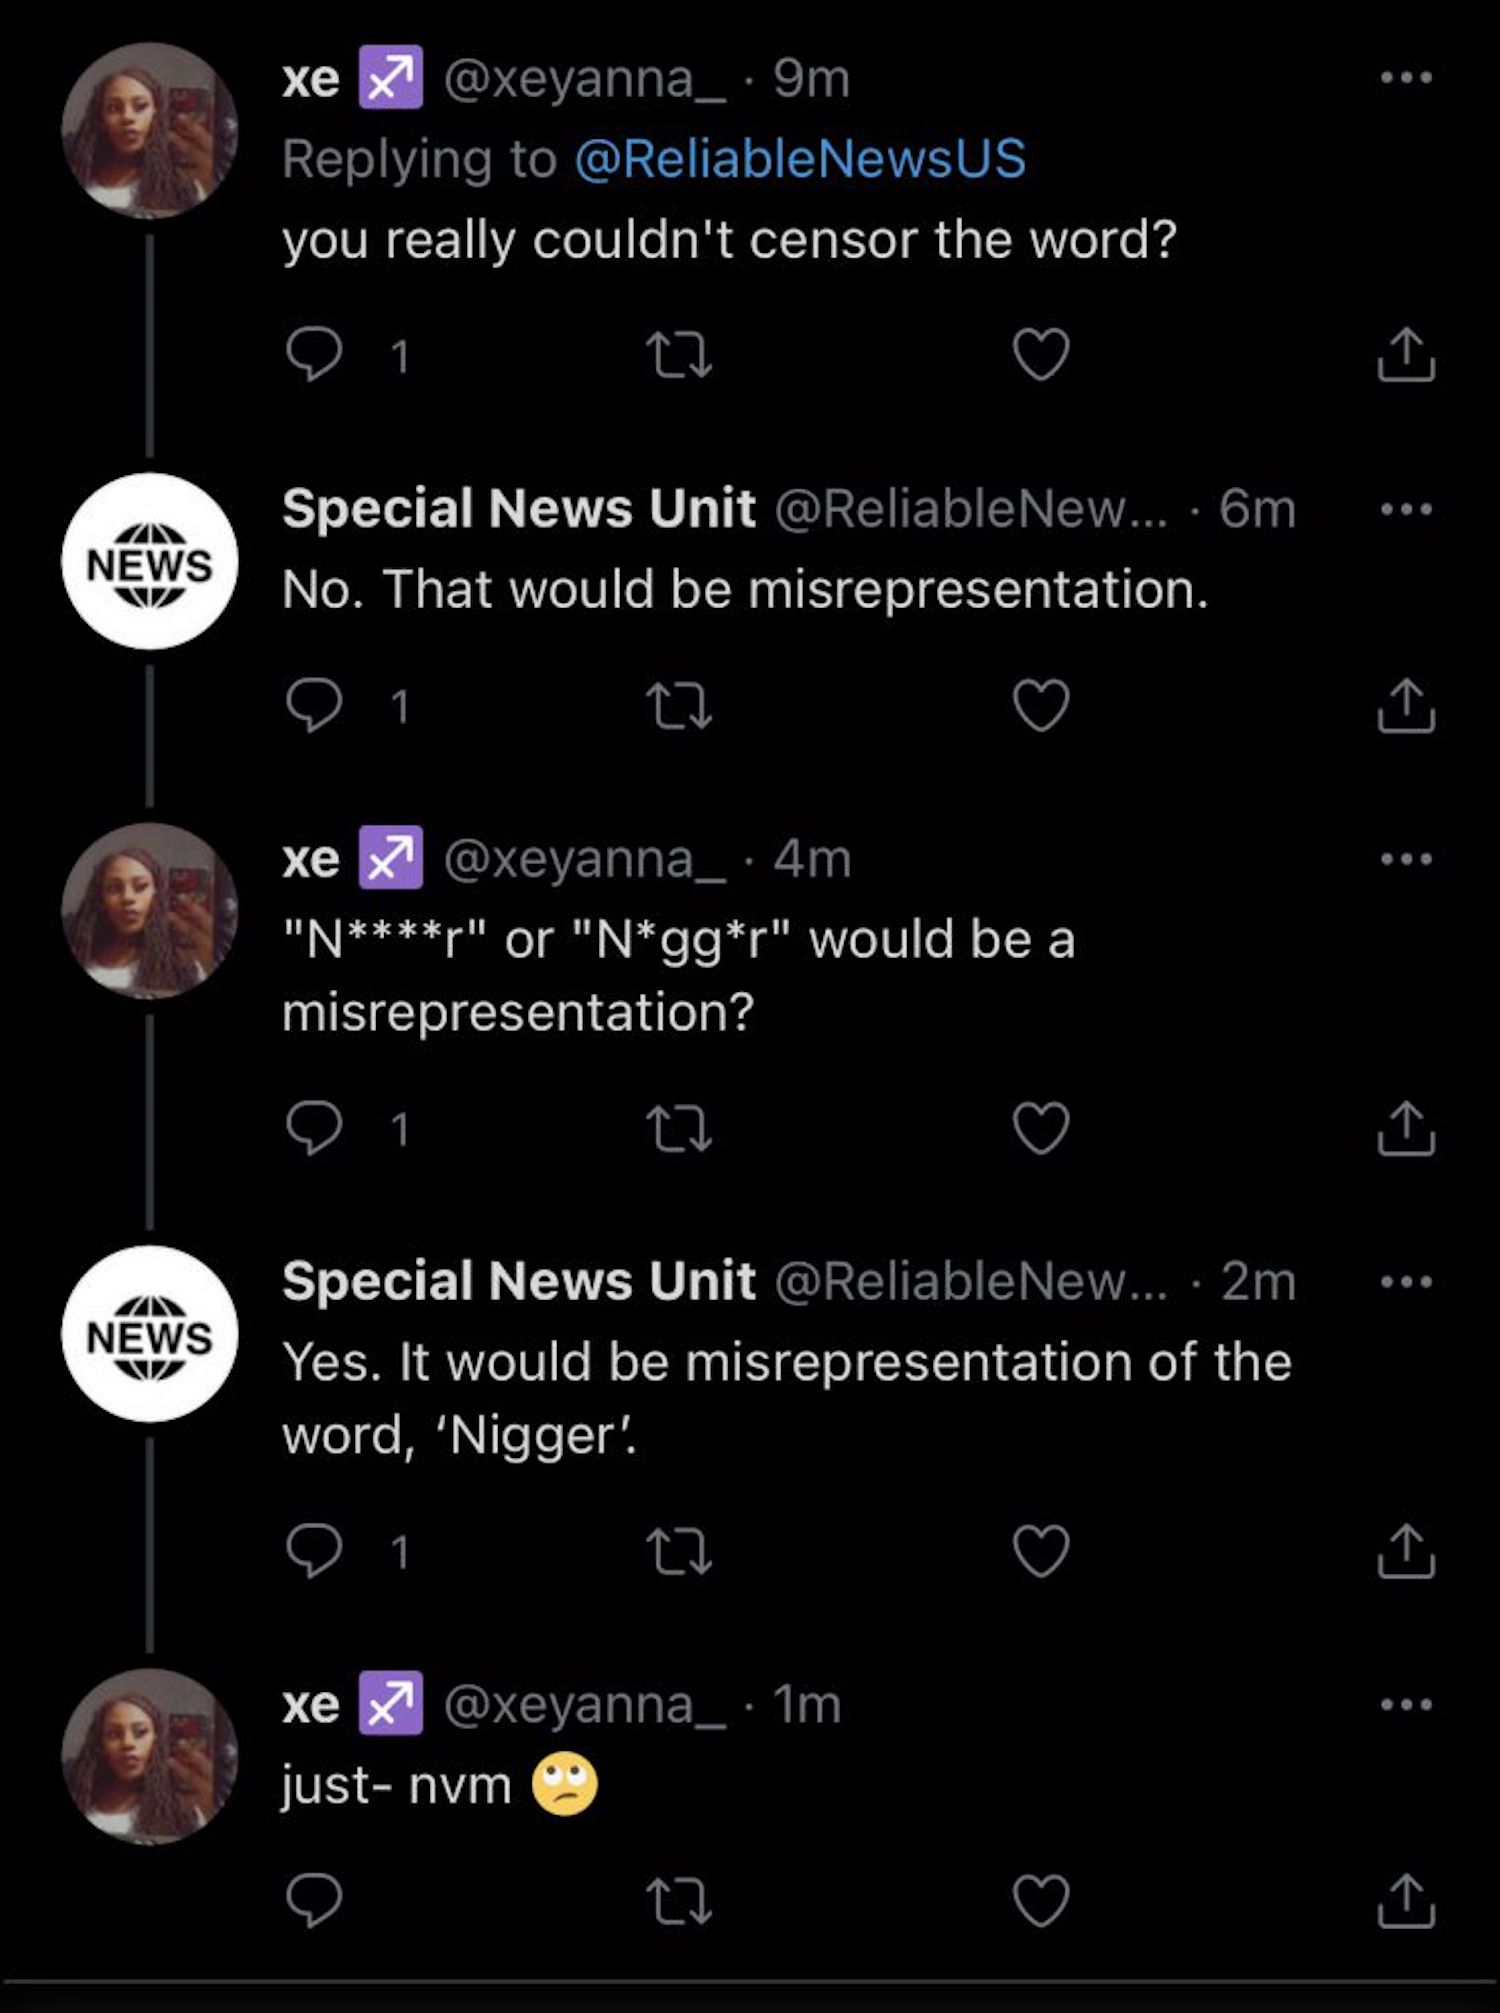Share the 2m Special News Unit tweet
The width and height of the screenshot is (1500, 2013).
[1405, 1551]
